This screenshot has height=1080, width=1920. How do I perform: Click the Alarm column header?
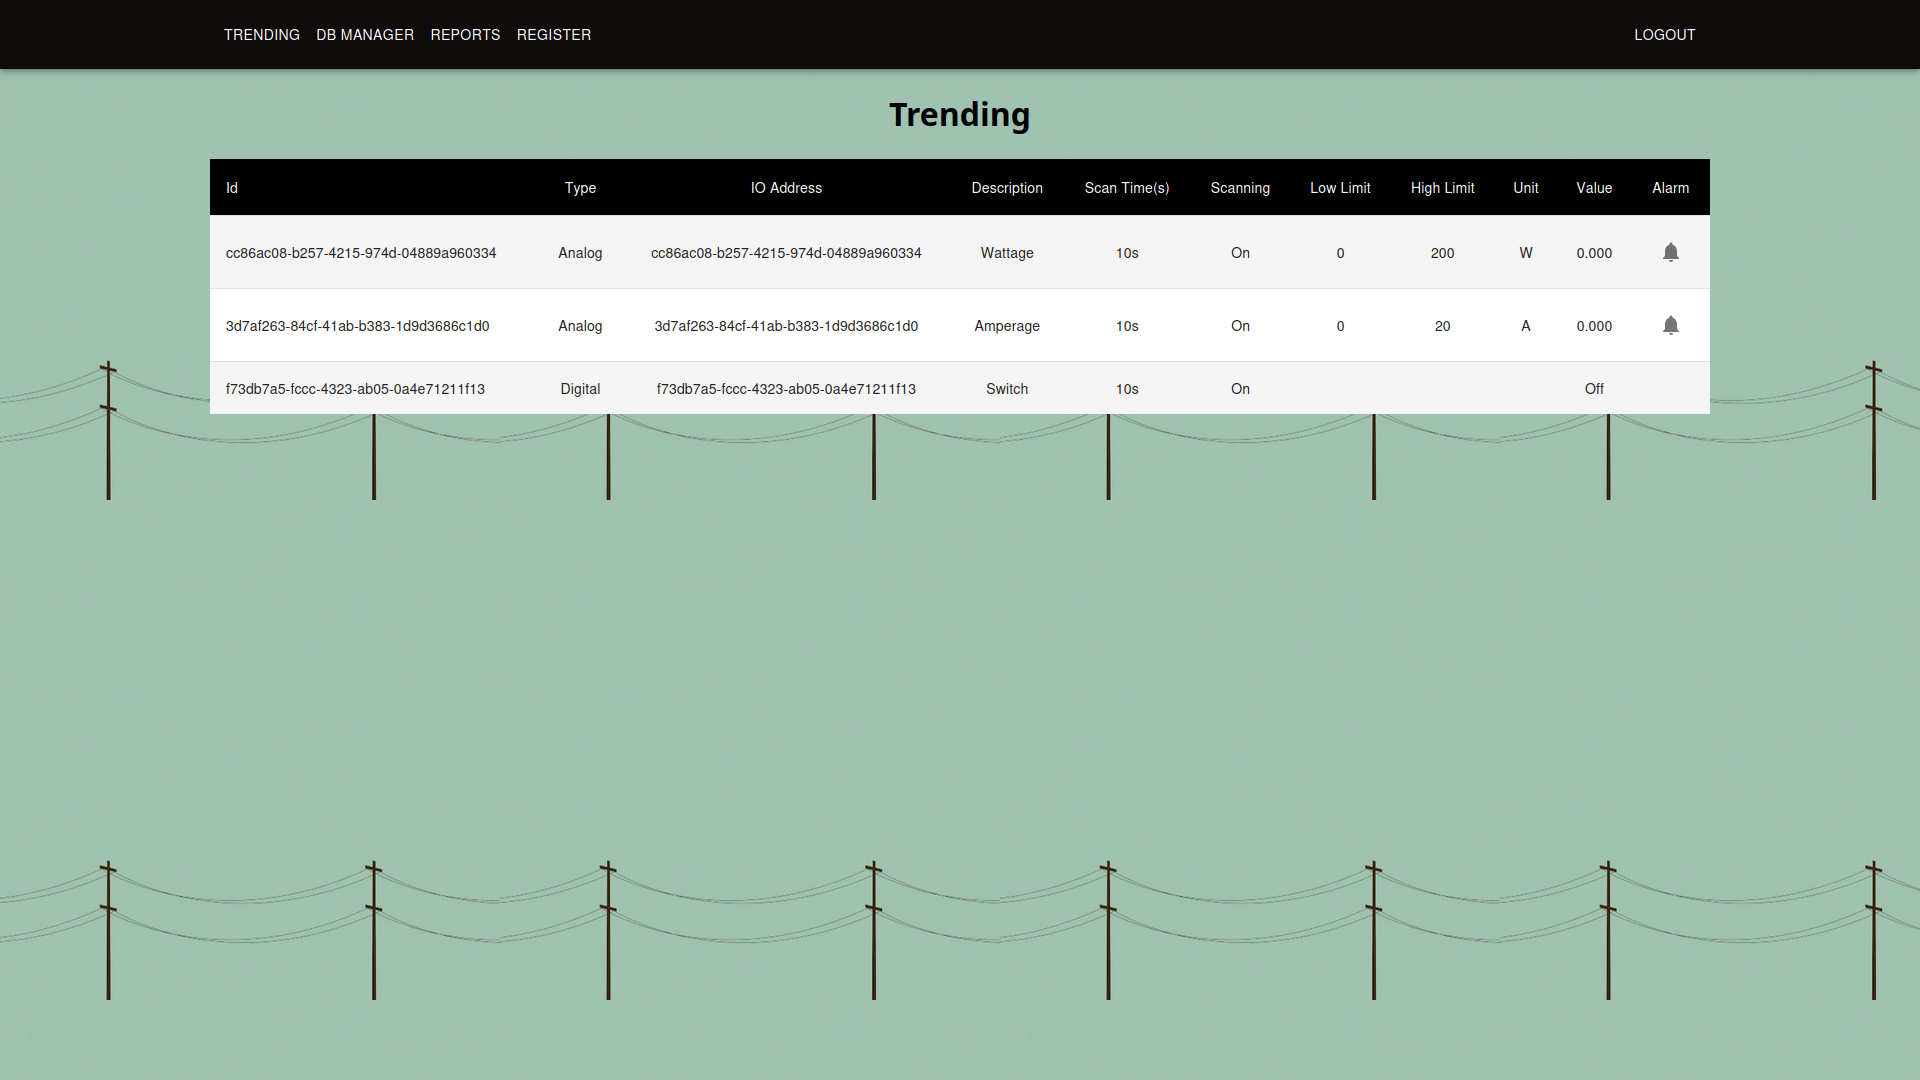(x=1670, y=188)
